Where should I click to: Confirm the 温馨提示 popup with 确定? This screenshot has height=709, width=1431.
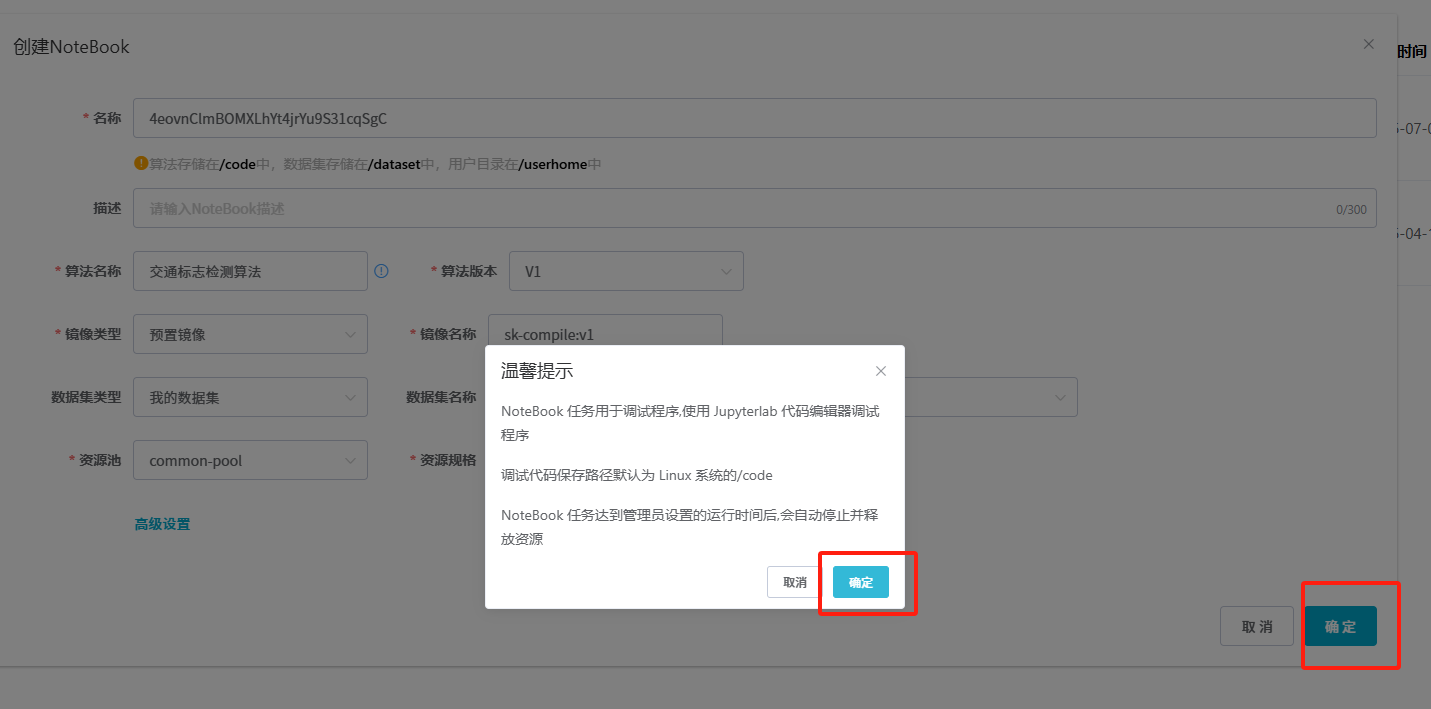click(x=860, y=582)
